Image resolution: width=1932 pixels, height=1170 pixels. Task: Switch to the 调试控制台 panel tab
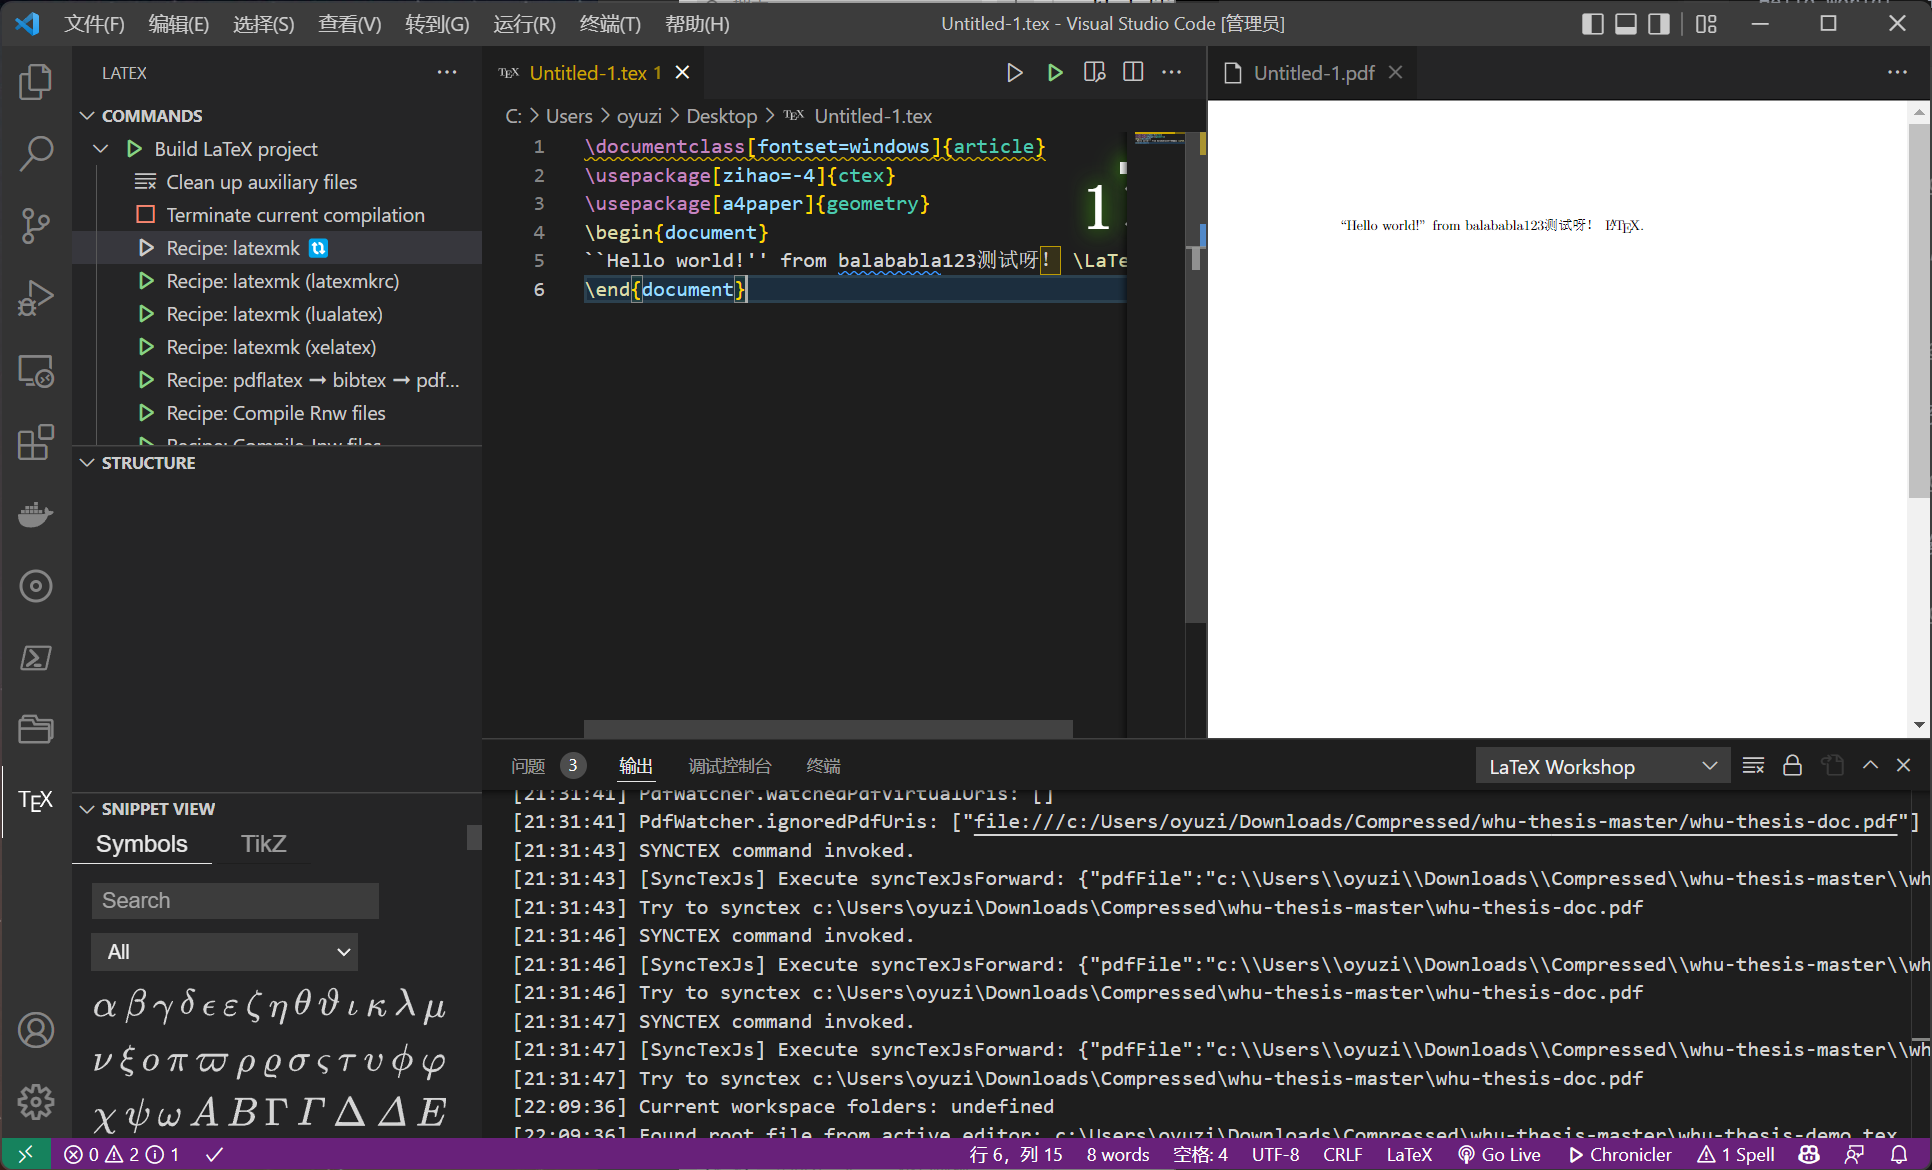coord(730,766)
